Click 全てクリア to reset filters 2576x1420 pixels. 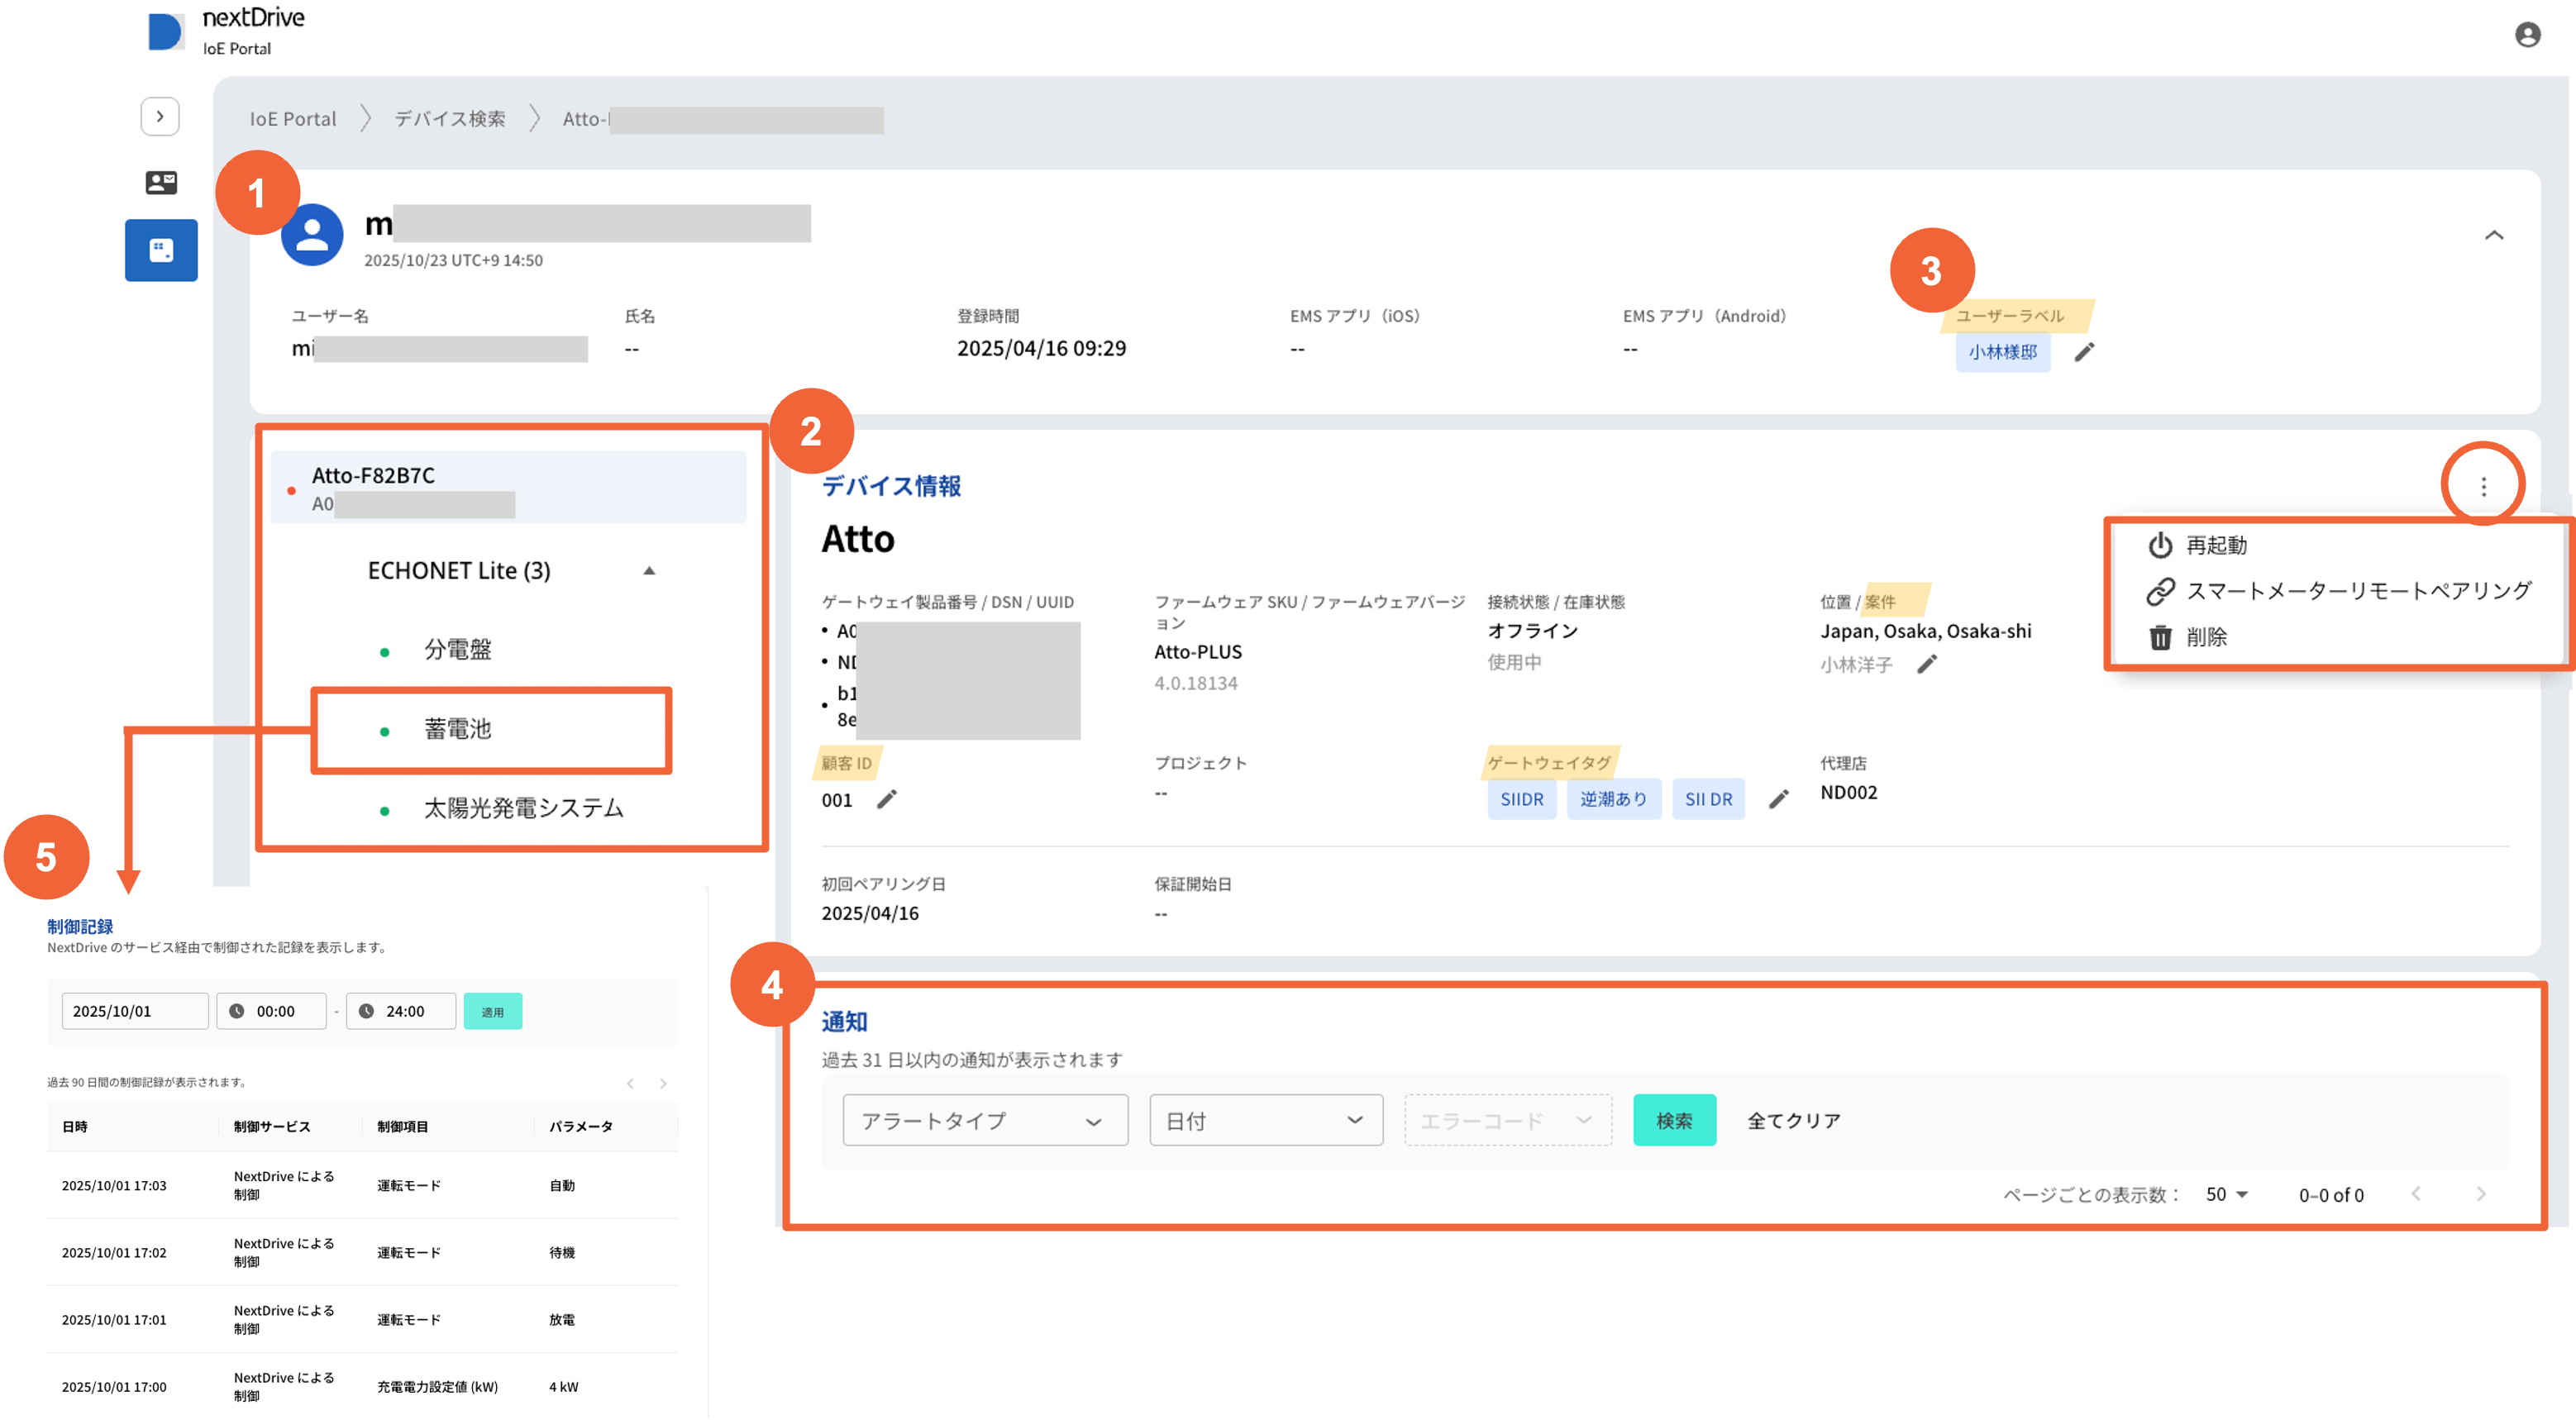(x=1794, y=1121)
